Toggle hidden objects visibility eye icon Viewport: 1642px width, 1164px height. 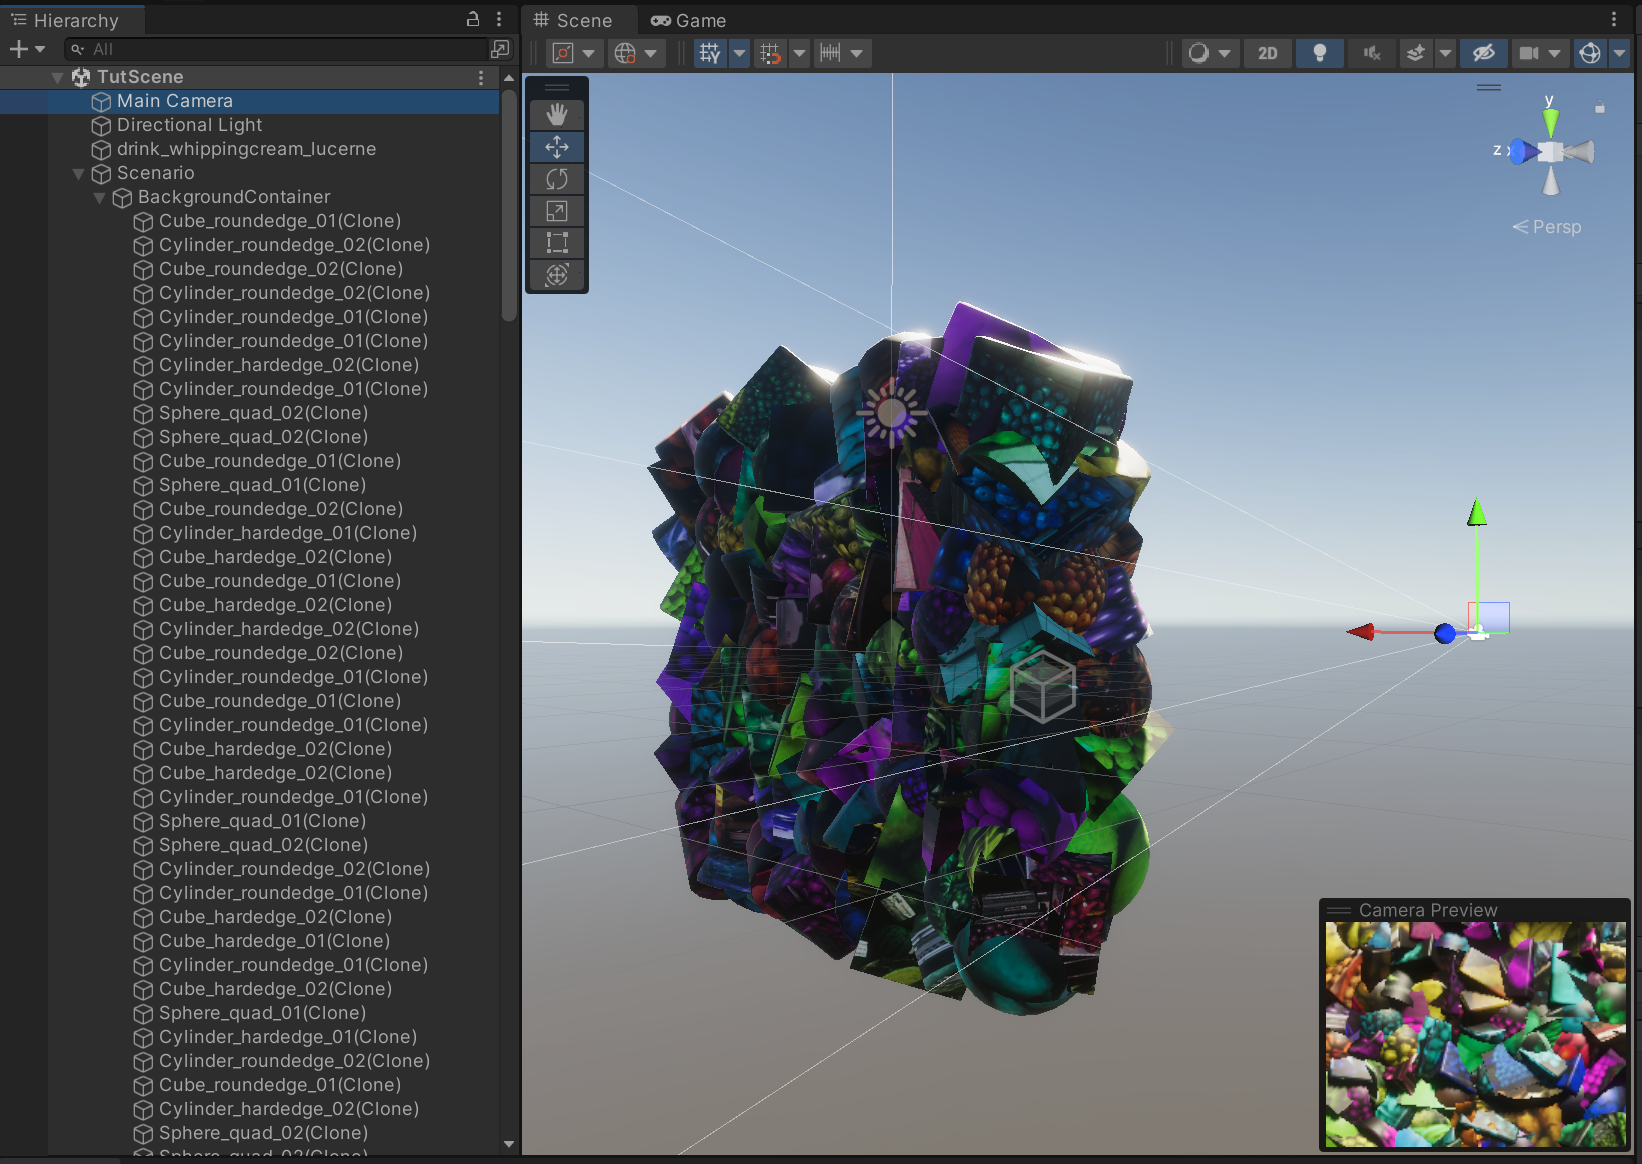(1483, 53)
